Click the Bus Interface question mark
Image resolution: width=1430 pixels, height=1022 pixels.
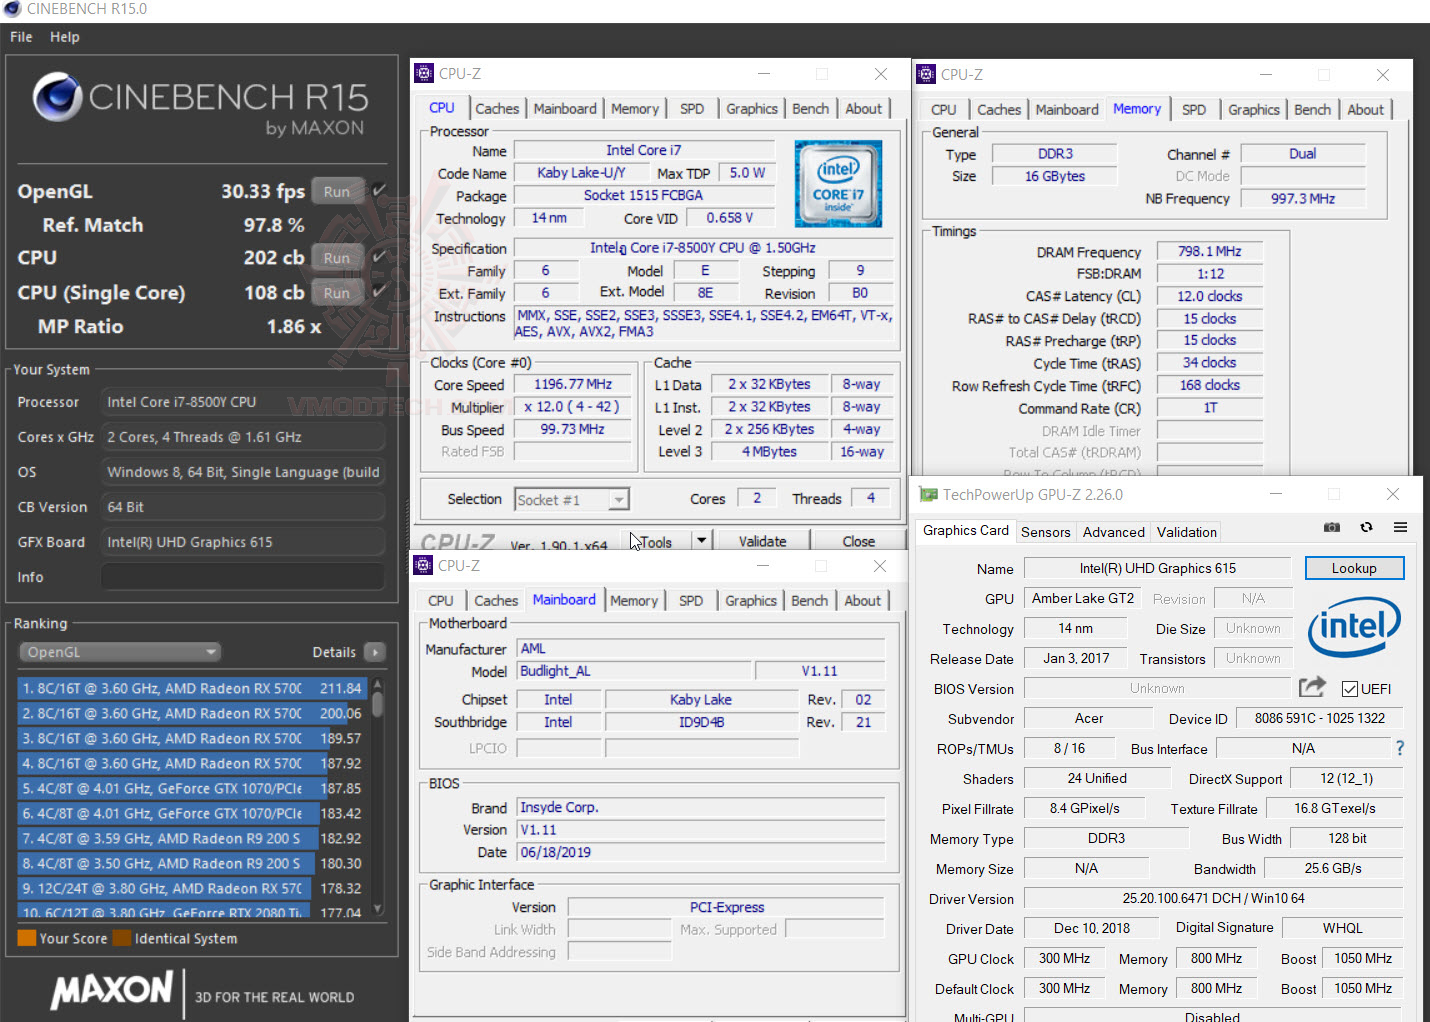pyautogui.click(x=1400, y=748)
